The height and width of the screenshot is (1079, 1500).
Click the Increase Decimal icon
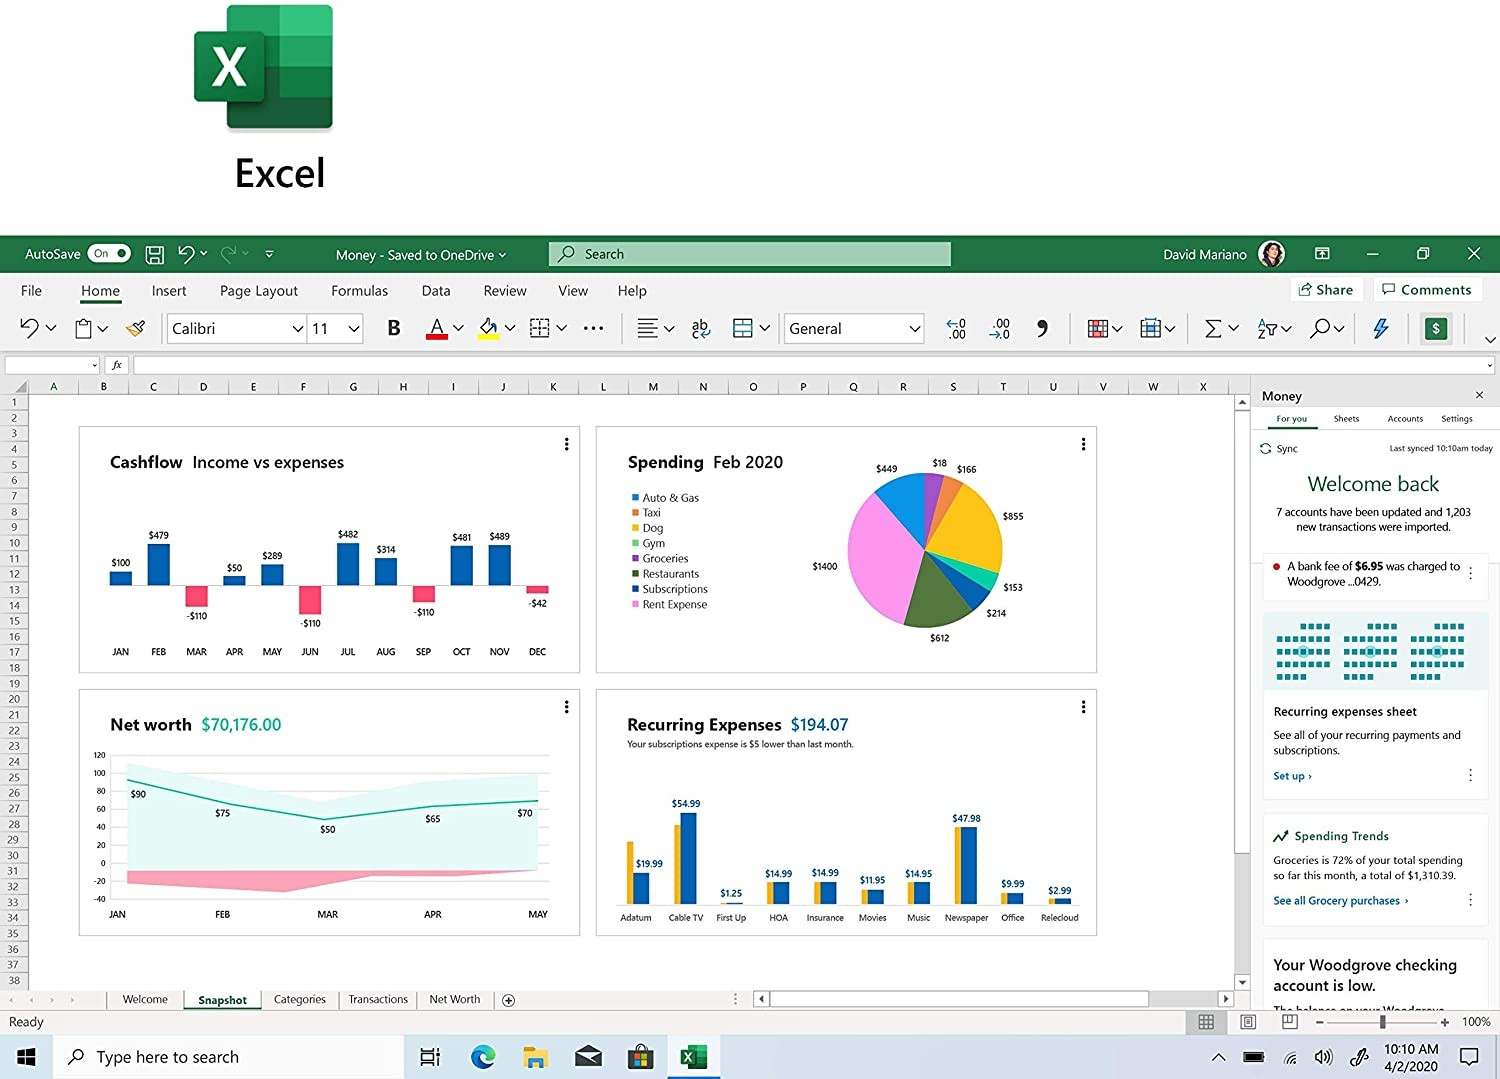click(x=956, y=328)
